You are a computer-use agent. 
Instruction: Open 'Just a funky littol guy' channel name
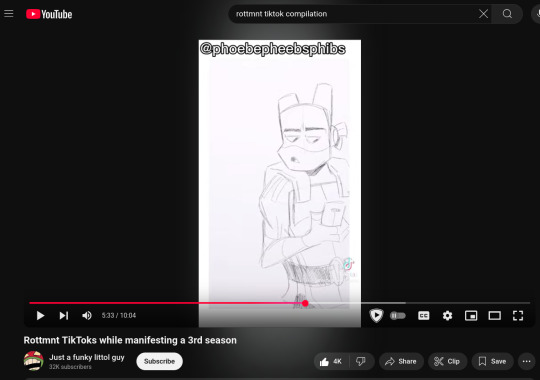click(x=87, y=357)
